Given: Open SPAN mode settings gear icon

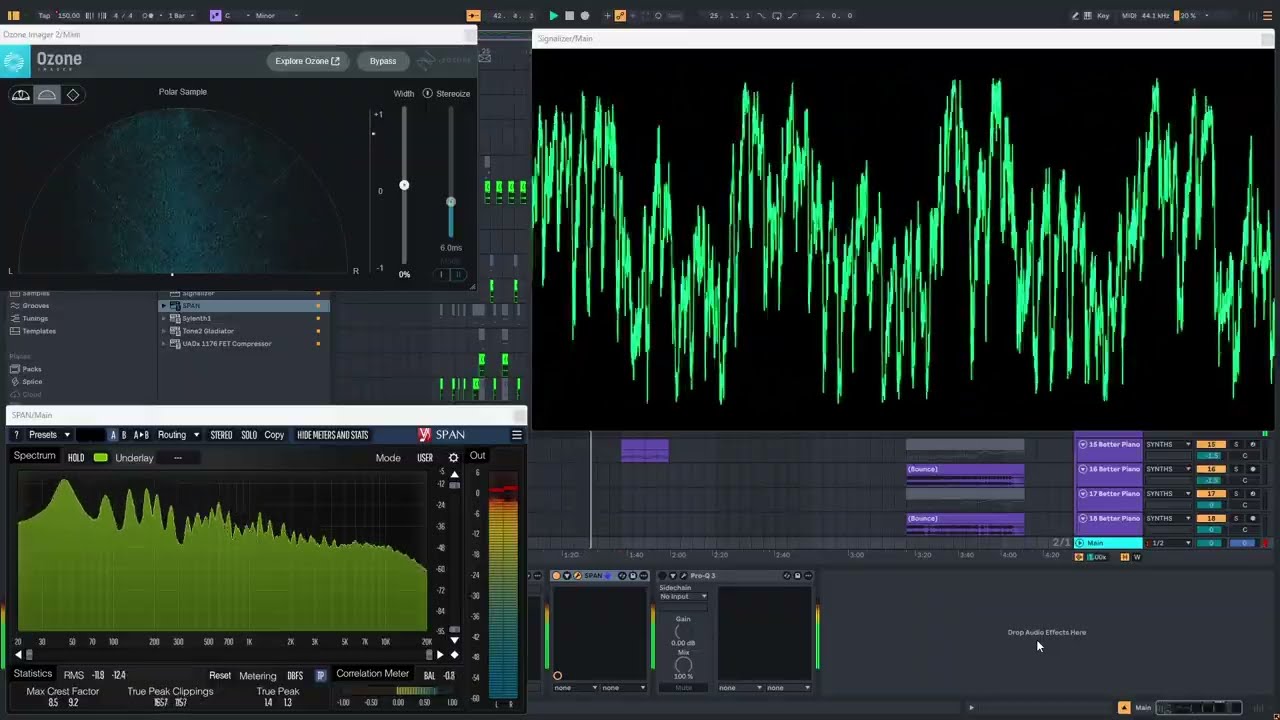Looking at the screenshot, I should (453, 458).
